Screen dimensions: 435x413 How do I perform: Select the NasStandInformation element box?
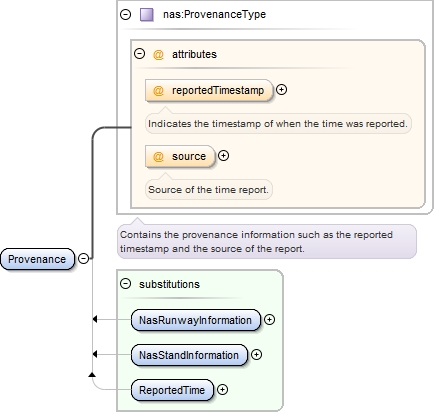coord(189,355)
